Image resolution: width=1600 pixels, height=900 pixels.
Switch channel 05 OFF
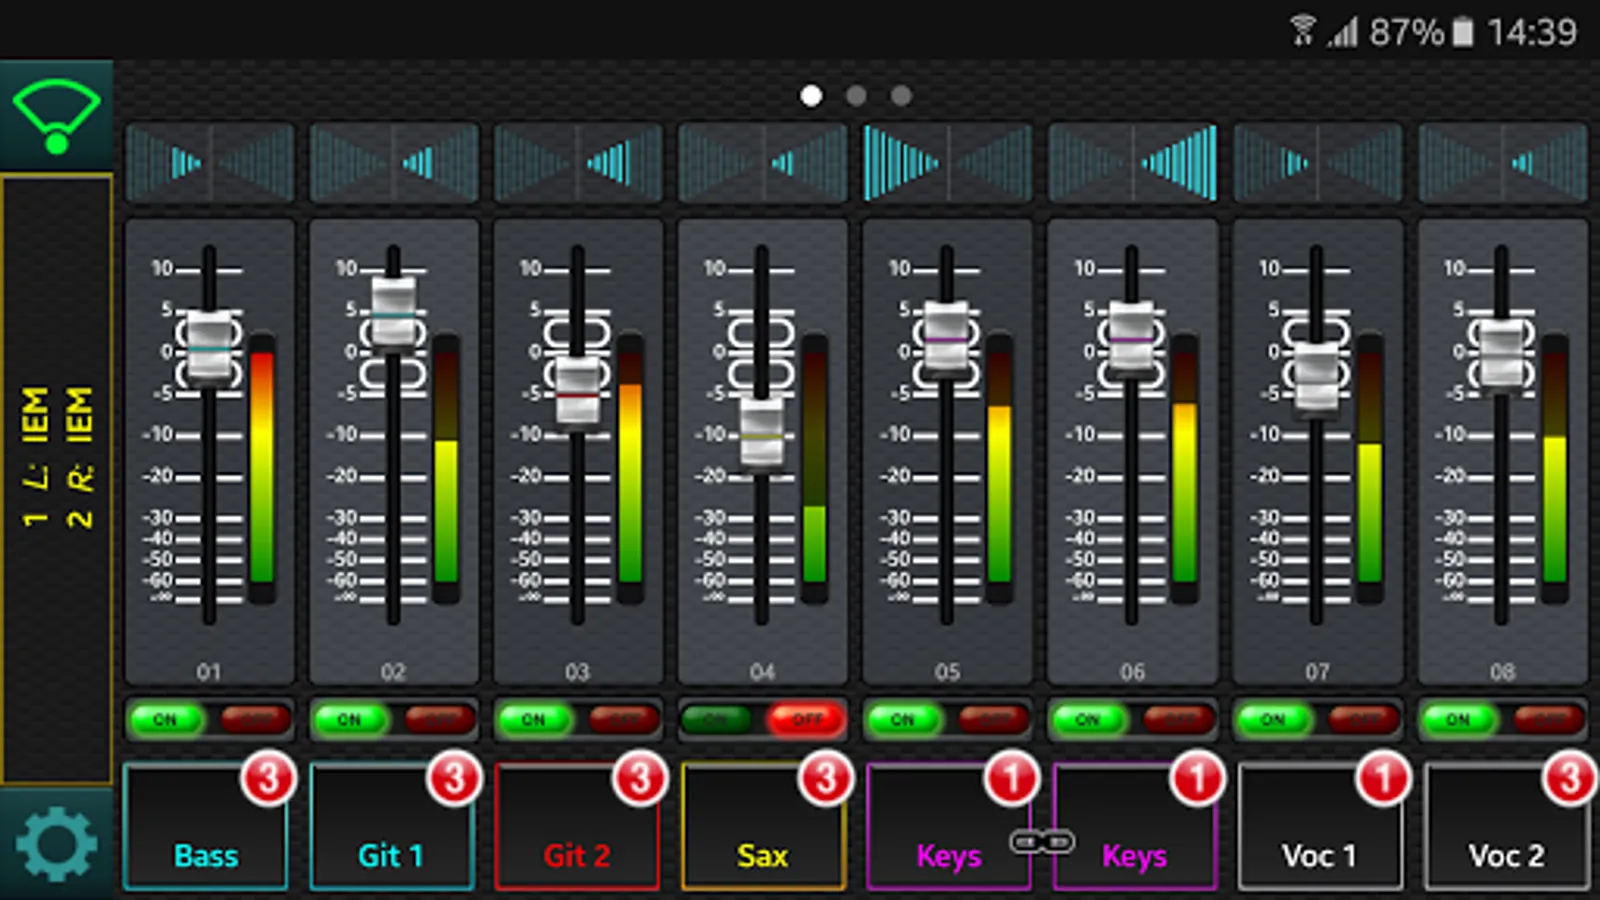click(993, 719)
